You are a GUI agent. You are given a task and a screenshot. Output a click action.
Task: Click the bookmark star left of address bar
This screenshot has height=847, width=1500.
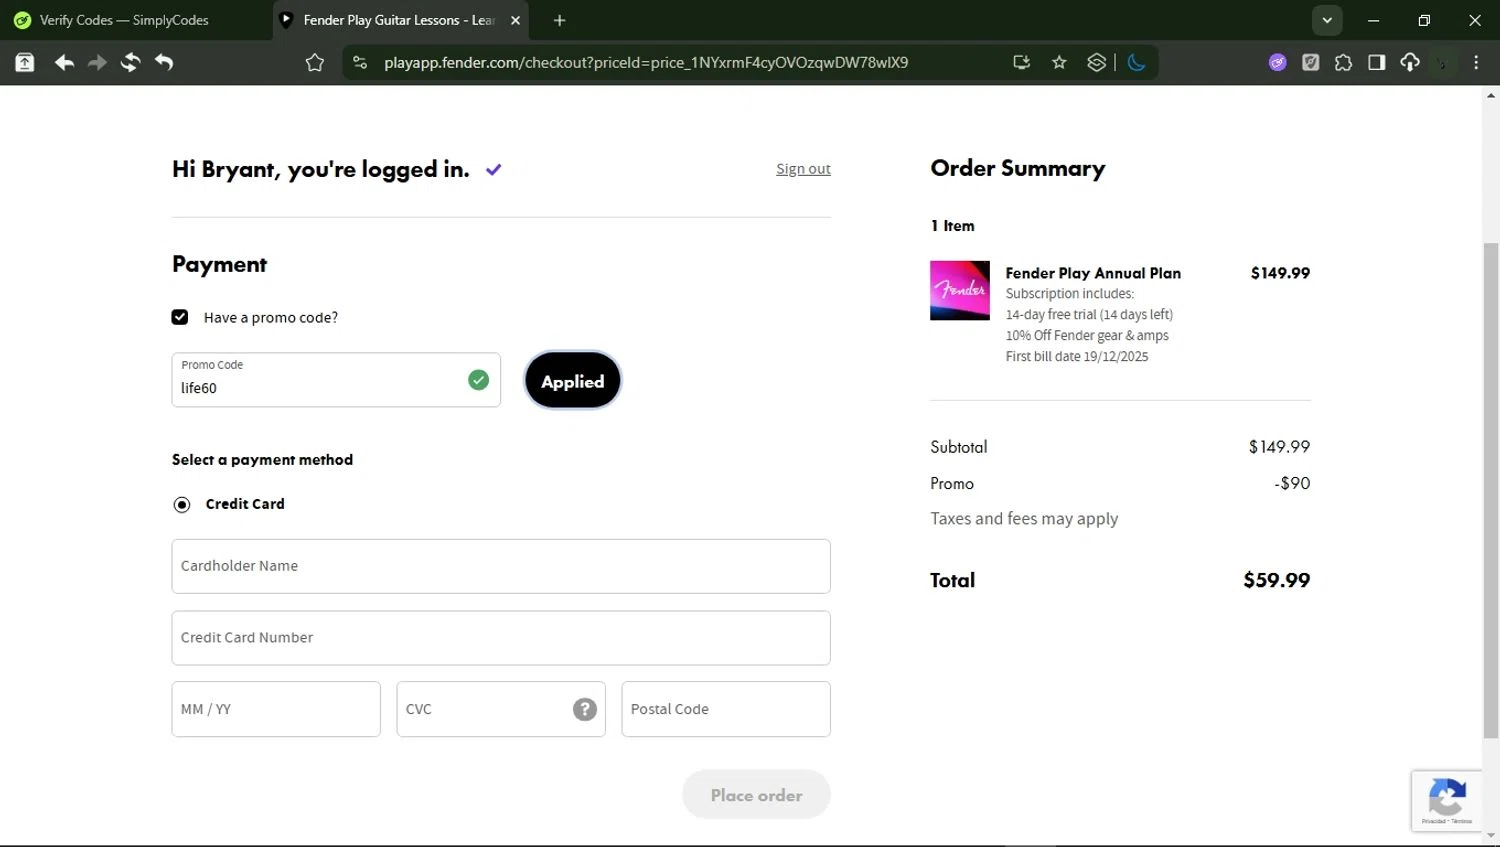click(315, 63)
